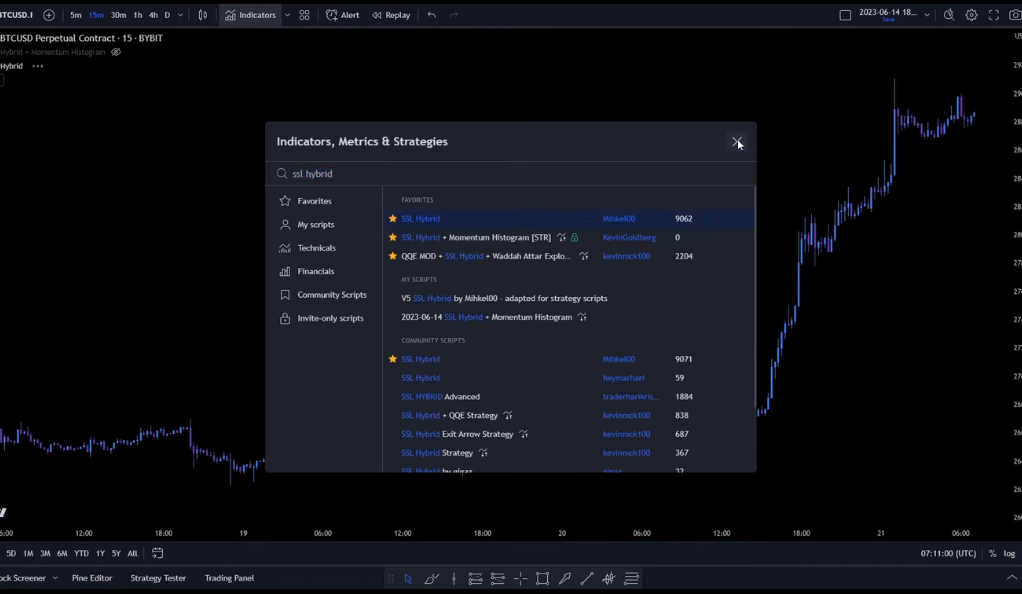Open the Hybrid indicator more options dots

(38, 66)
